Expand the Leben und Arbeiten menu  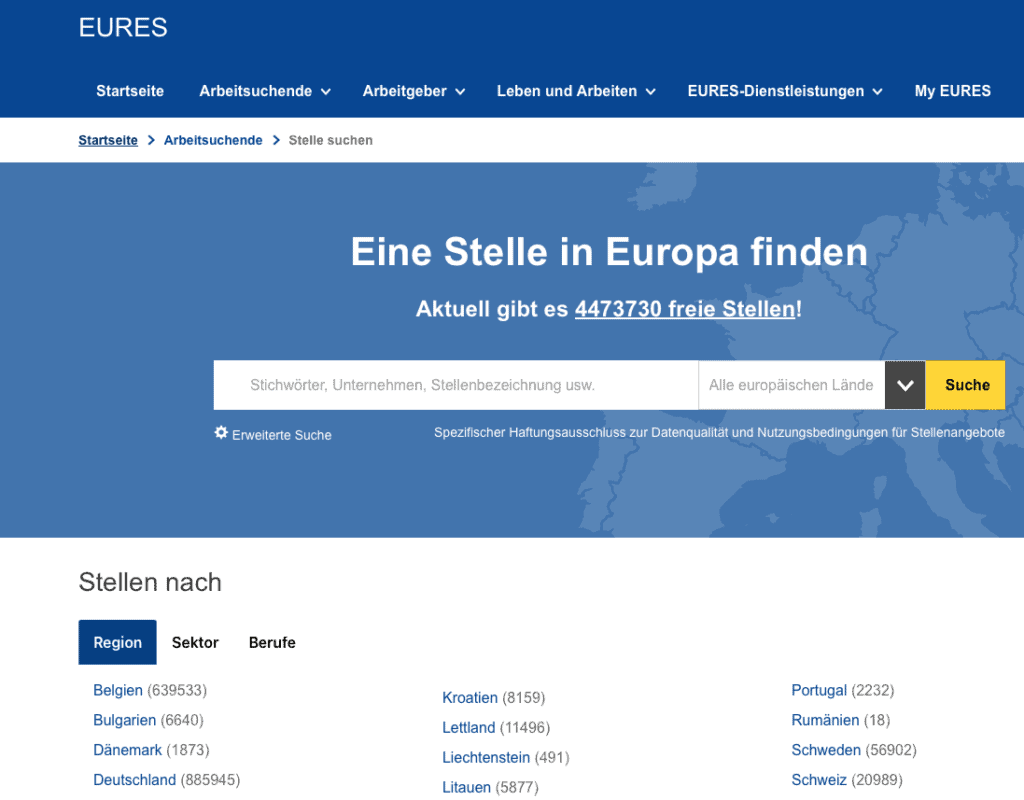(576, 91)
